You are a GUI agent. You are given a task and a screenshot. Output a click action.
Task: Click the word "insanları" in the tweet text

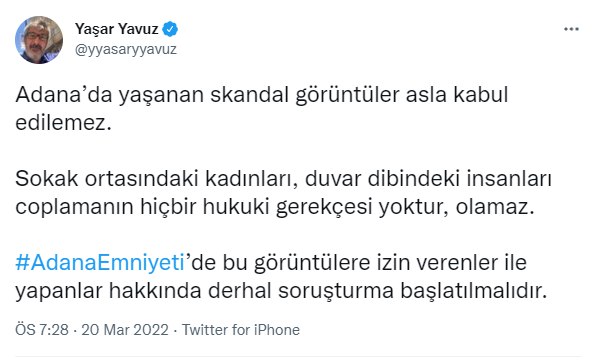pyautogui.click(x=509, y=179)
